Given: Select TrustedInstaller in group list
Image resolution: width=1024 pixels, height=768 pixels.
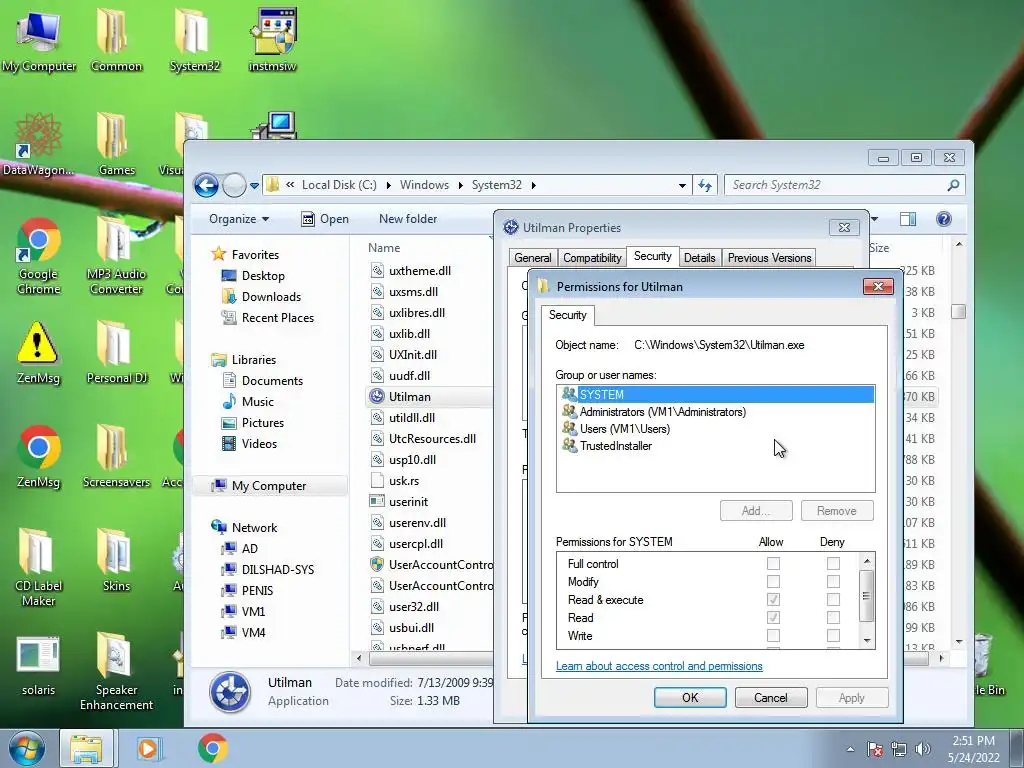Looking at the screenshot, I should [x=607, y=446].
